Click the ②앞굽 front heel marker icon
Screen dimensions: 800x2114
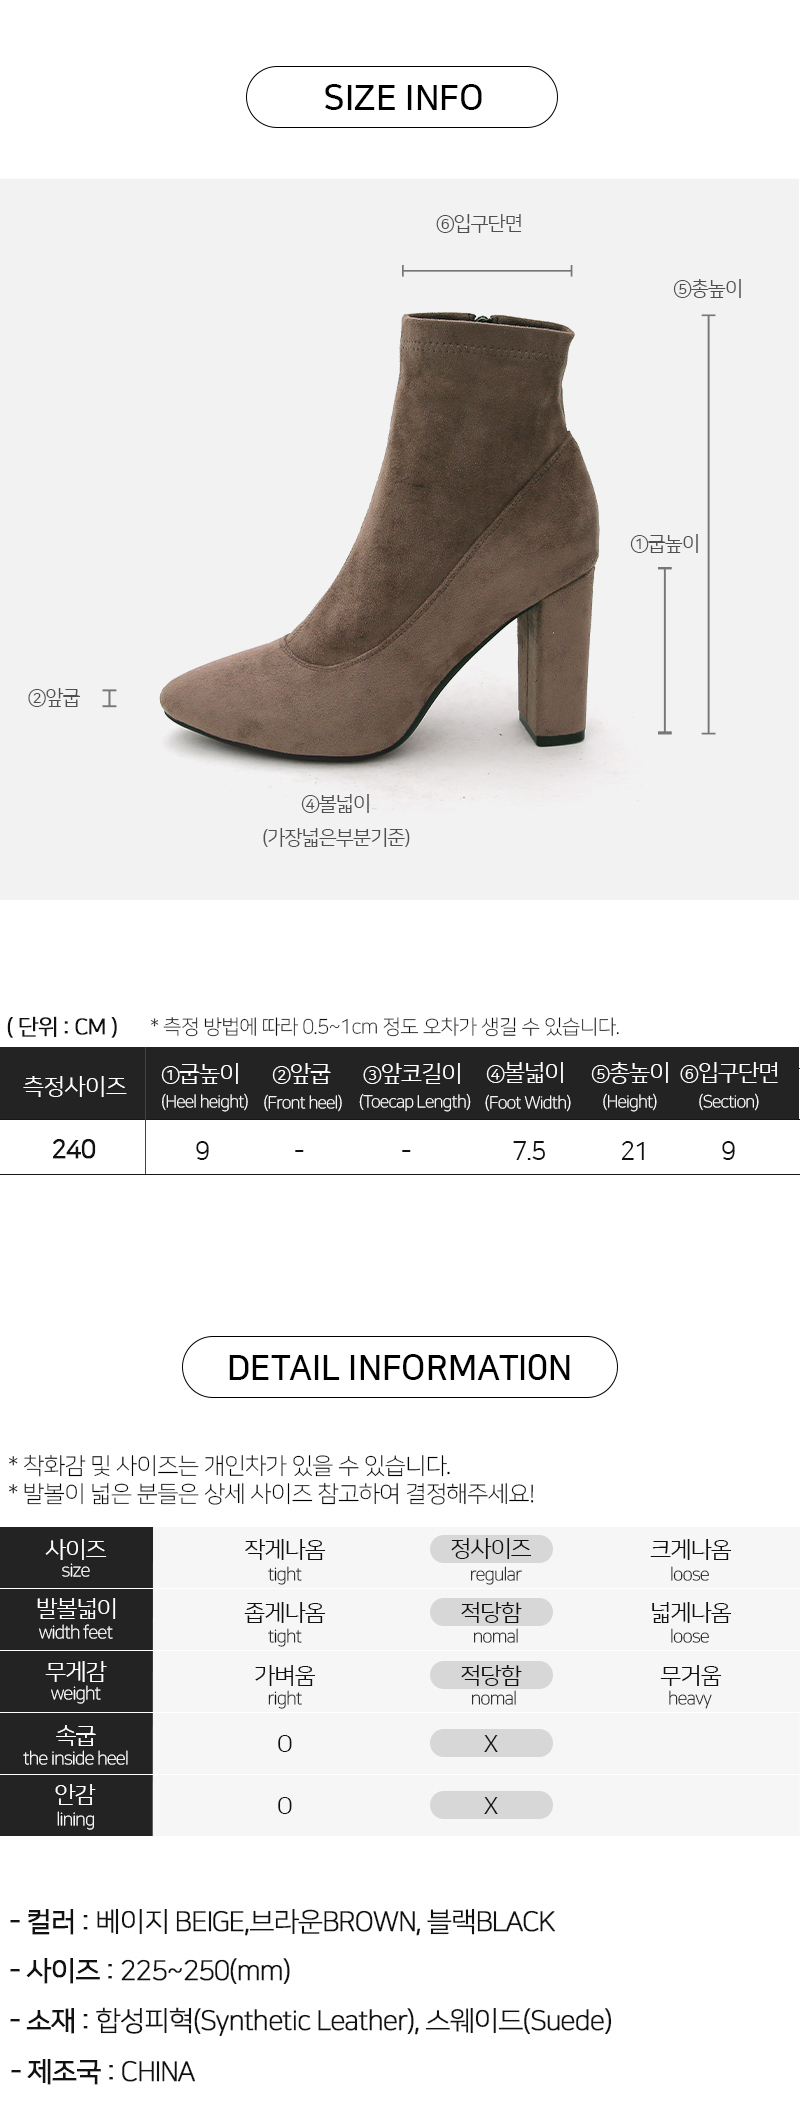(109, 698)
